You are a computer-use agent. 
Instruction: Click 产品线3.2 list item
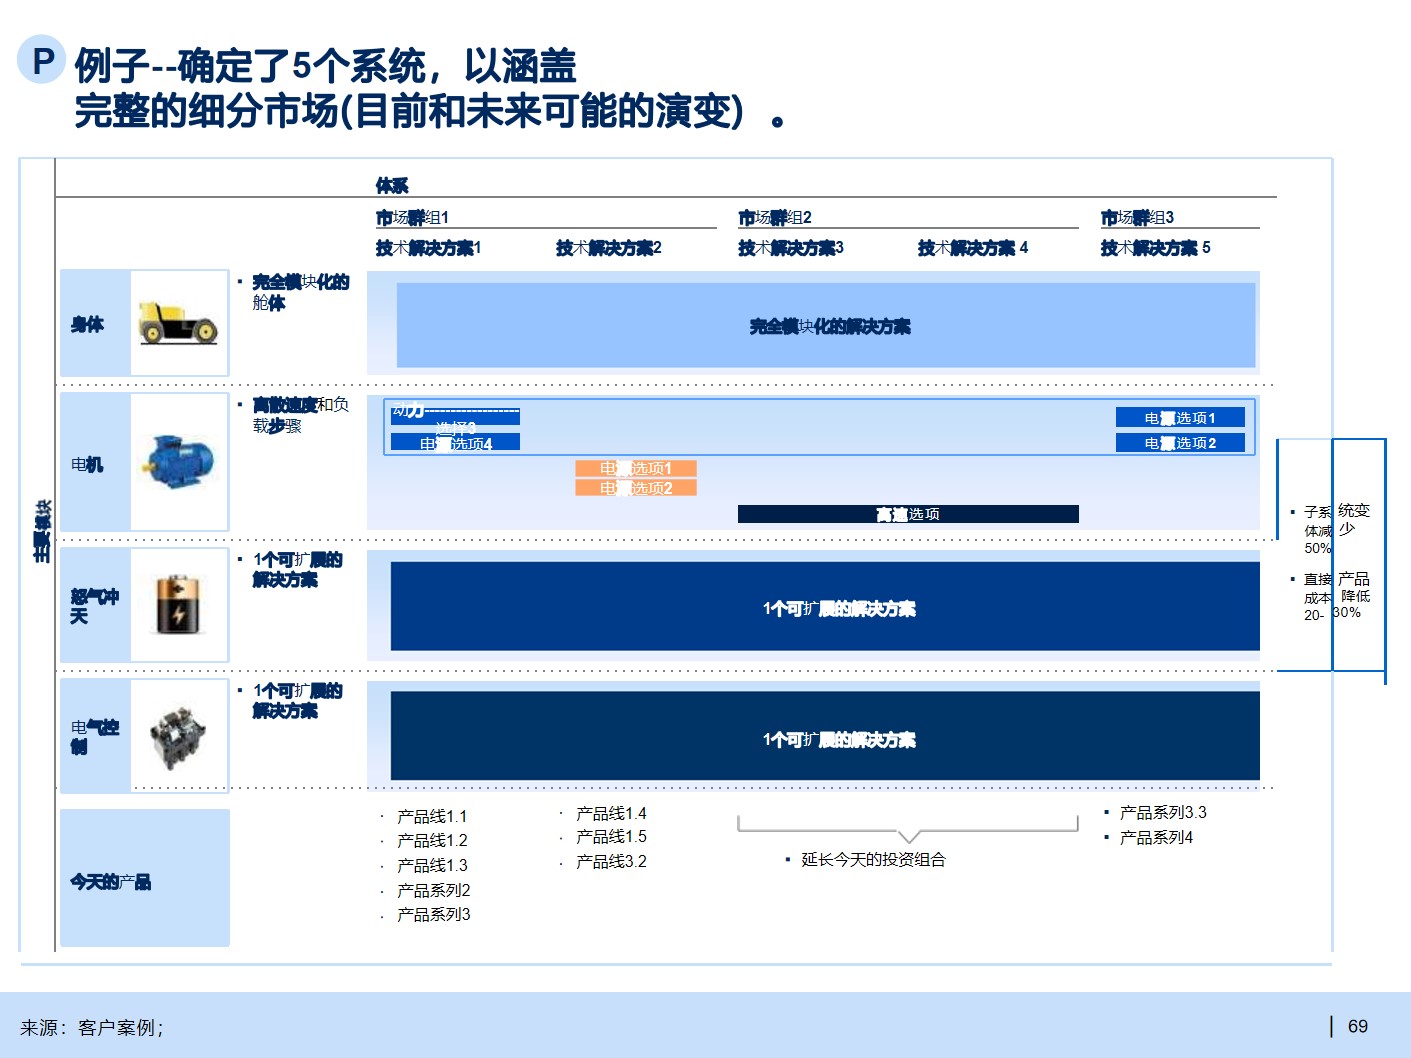(x=611, y=861)
